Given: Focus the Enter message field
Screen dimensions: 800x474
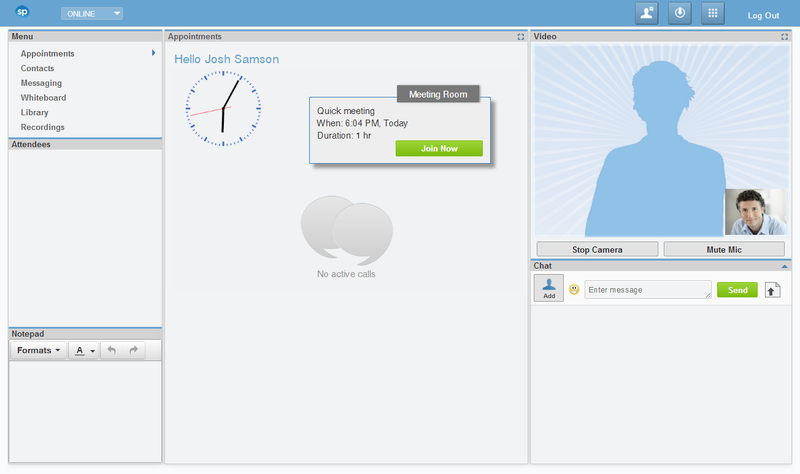Looking at the screenshot, I should click(x=648, y=290).
